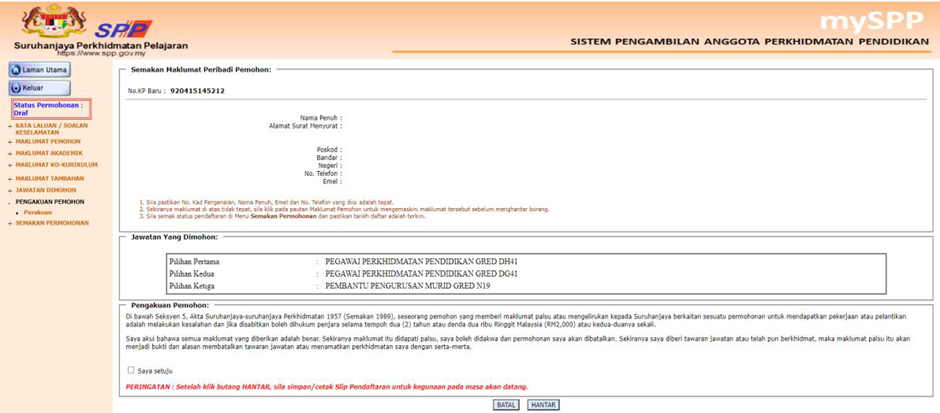The height and width of the screenshot is (413, 940).
Task: Expand Jawatan Dimohon menu
Action: click(x=46, y=190)
